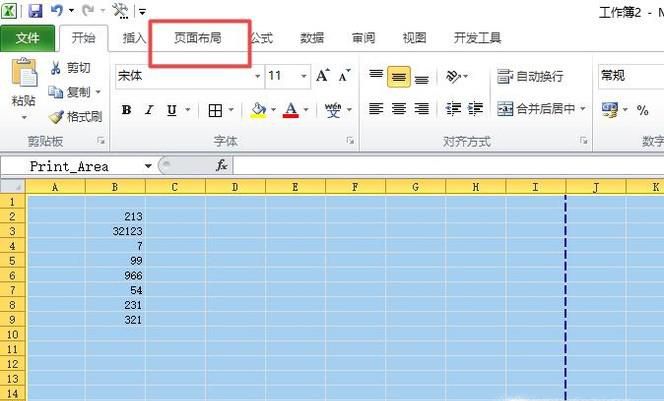Click the Excel application icon
Viewport: 664px width, 401px height.
pyautogui.click(x=9, y=10)
